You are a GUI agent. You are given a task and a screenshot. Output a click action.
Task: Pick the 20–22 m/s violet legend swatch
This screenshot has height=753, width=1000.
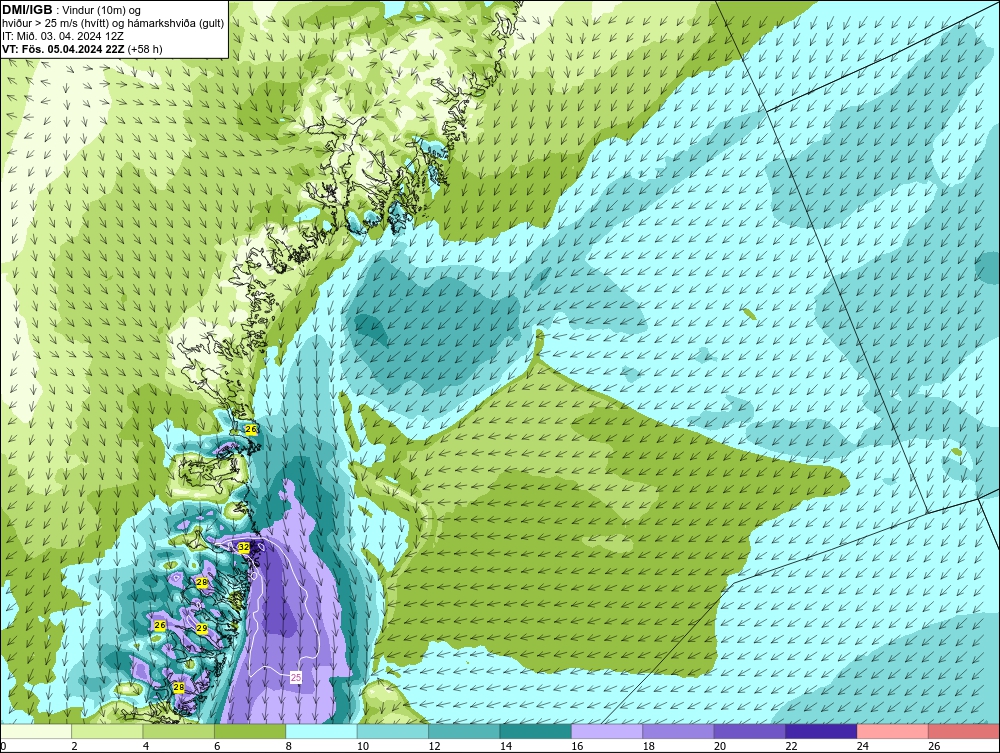[750, 731]
